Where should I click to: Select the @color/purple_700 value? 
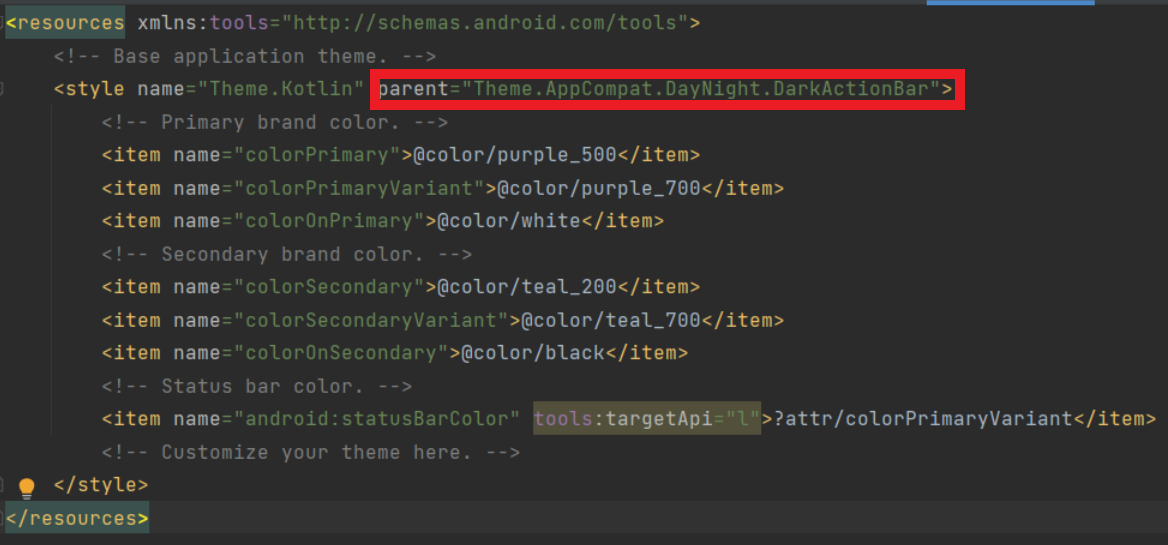pos(600,188)
